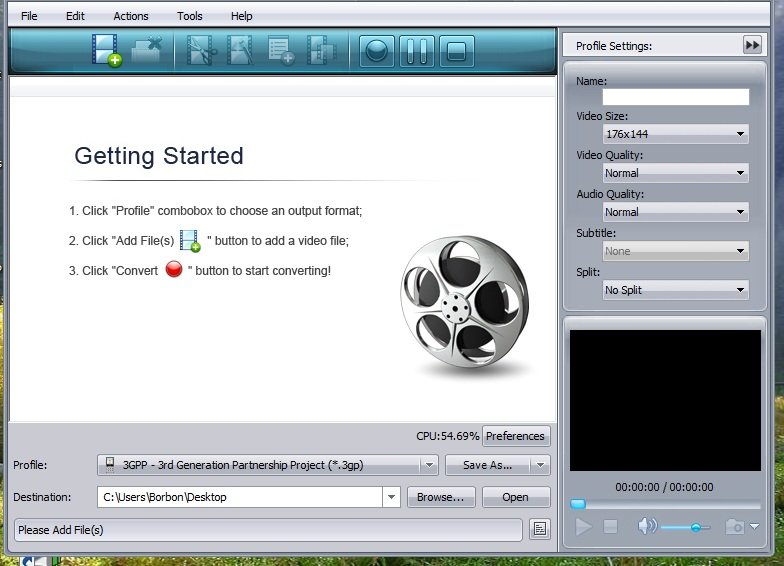Open the Actions menu
The width and height of the screenshot is (784, 566).
(131, 16)
